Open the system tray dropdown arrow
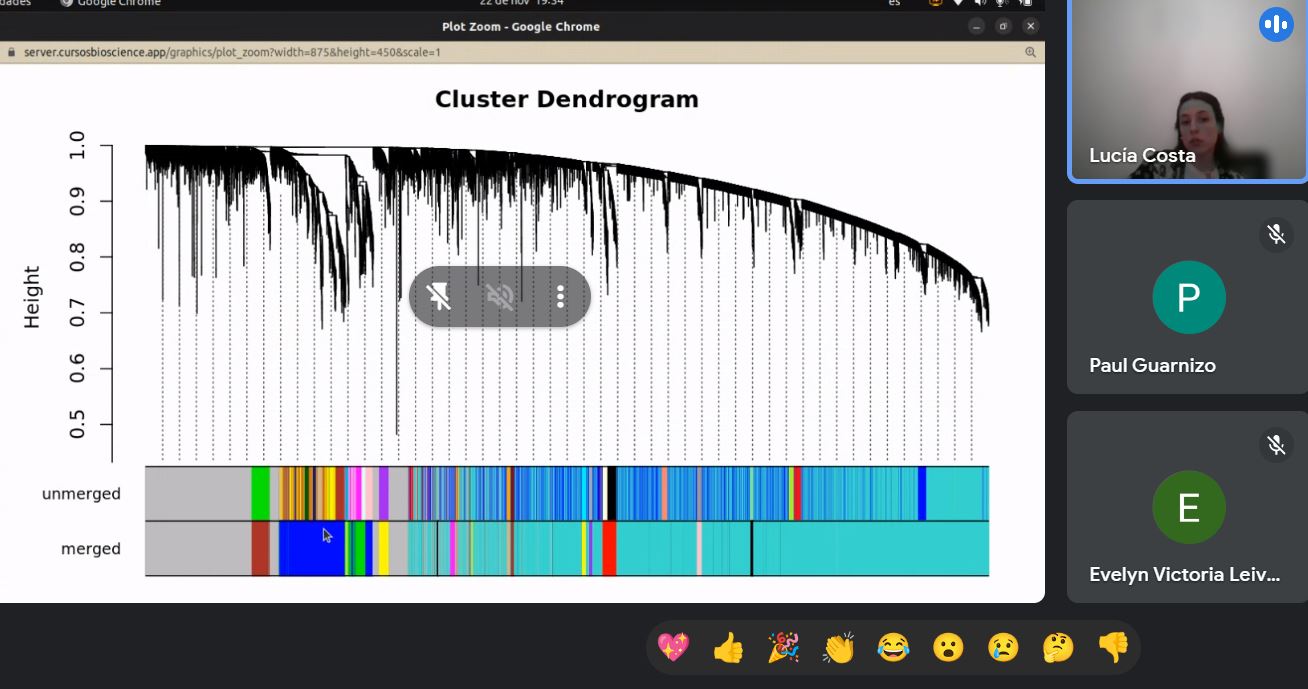Screen dimensions: 1308x689 click(x=959, y=3)
